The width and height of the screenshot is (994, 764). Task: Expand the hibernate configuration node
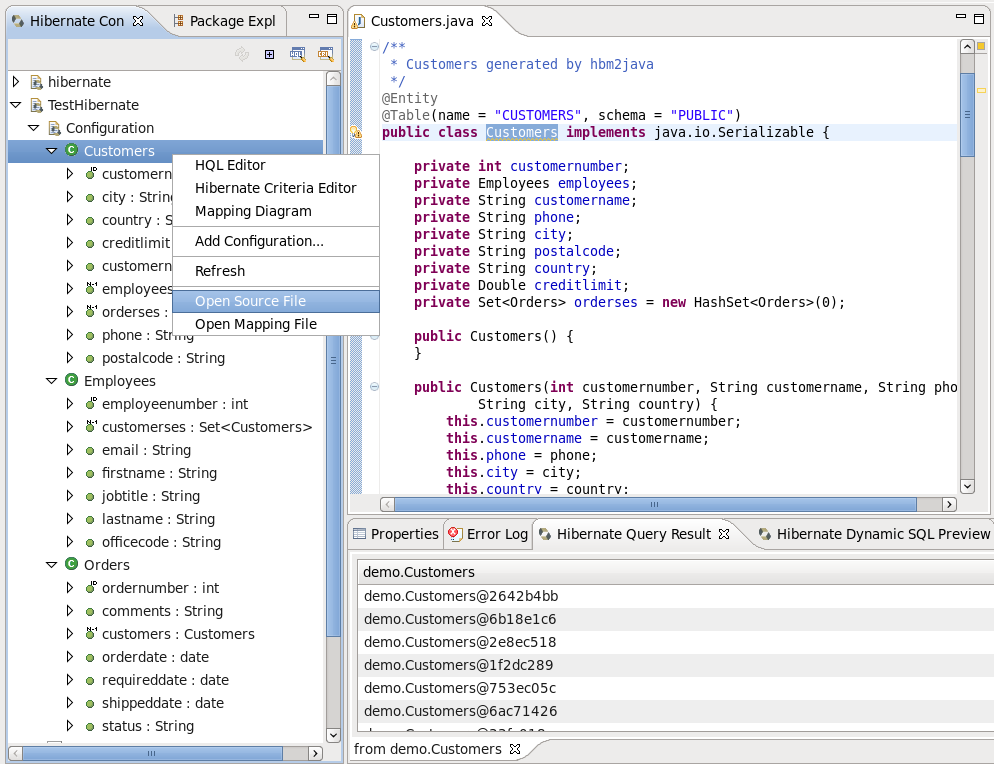15,81
